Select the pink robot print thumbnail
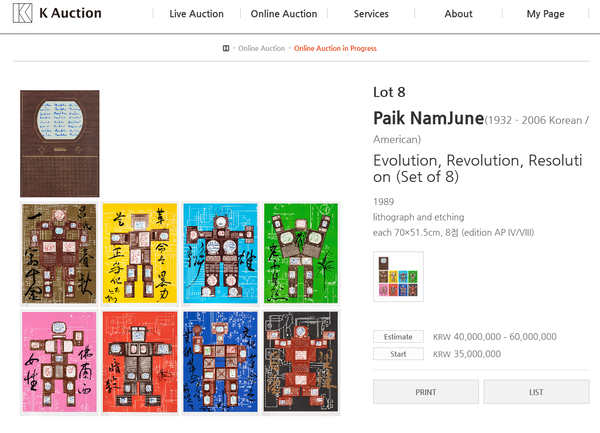This screenshot has height=433, width=600. point(59,361)
